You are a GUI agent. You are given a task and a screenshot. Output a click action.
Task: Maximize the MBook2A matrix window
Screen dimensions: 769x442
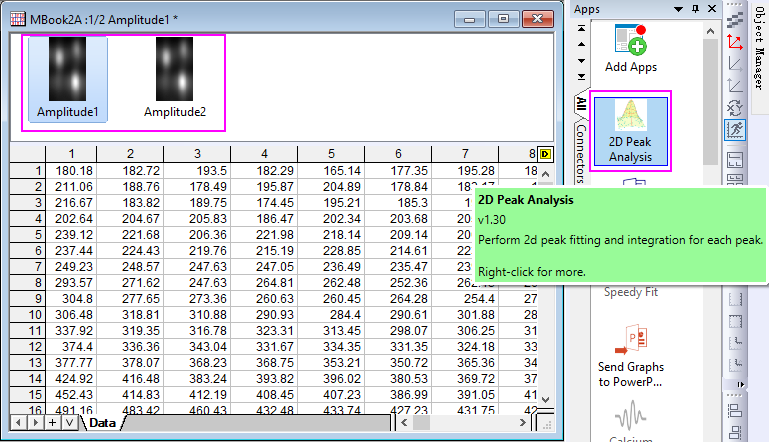(504, 19)
